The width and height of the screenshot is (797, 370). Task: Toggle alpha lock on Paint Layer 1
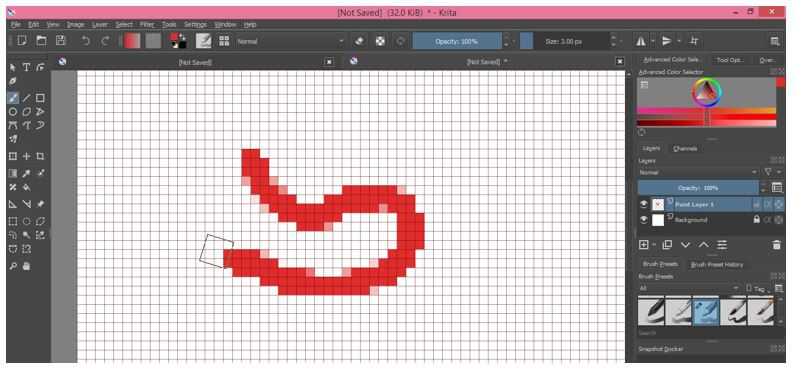[x=778, y=204]
